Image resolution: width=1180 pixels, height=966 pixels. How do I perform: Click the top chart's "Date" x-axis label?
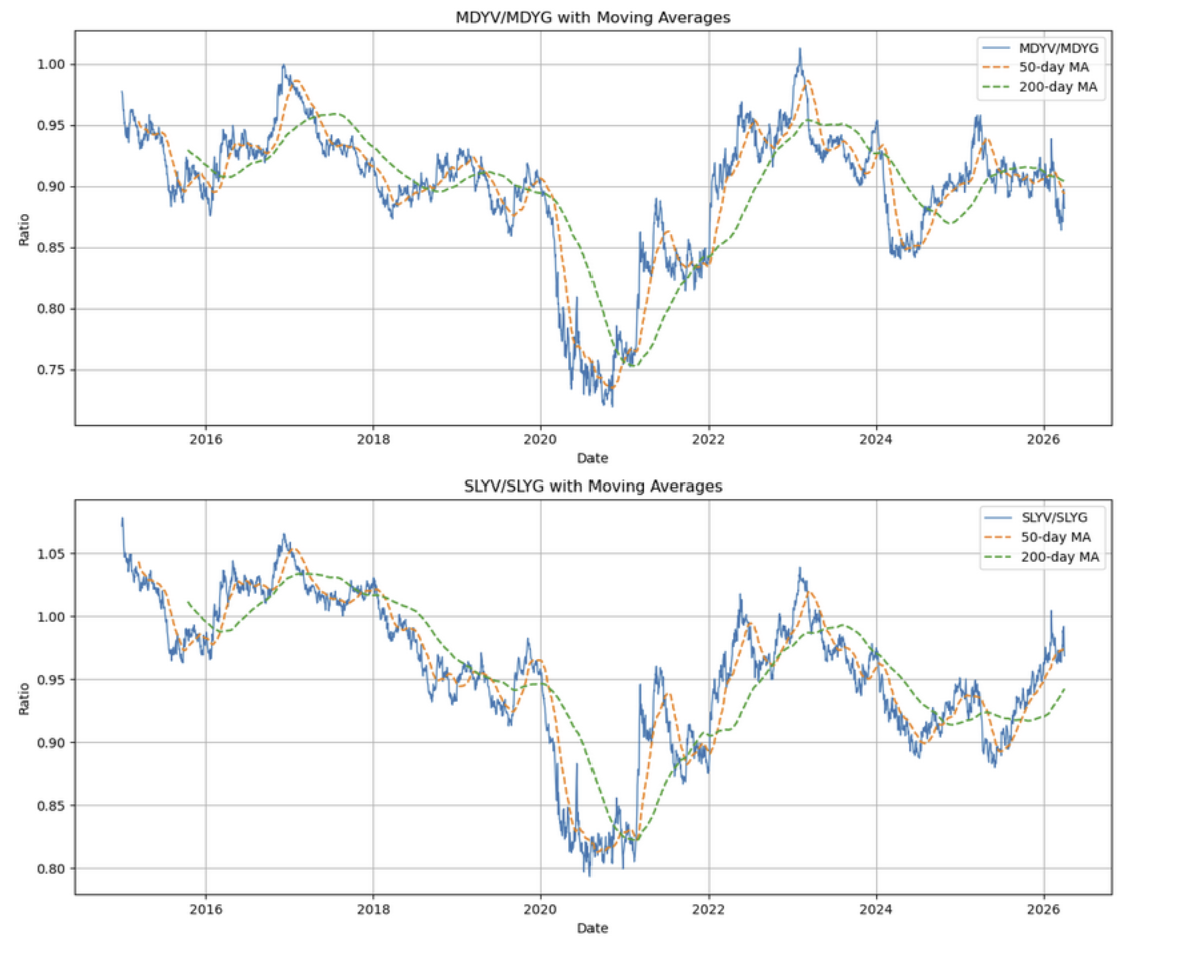point(591,459)
